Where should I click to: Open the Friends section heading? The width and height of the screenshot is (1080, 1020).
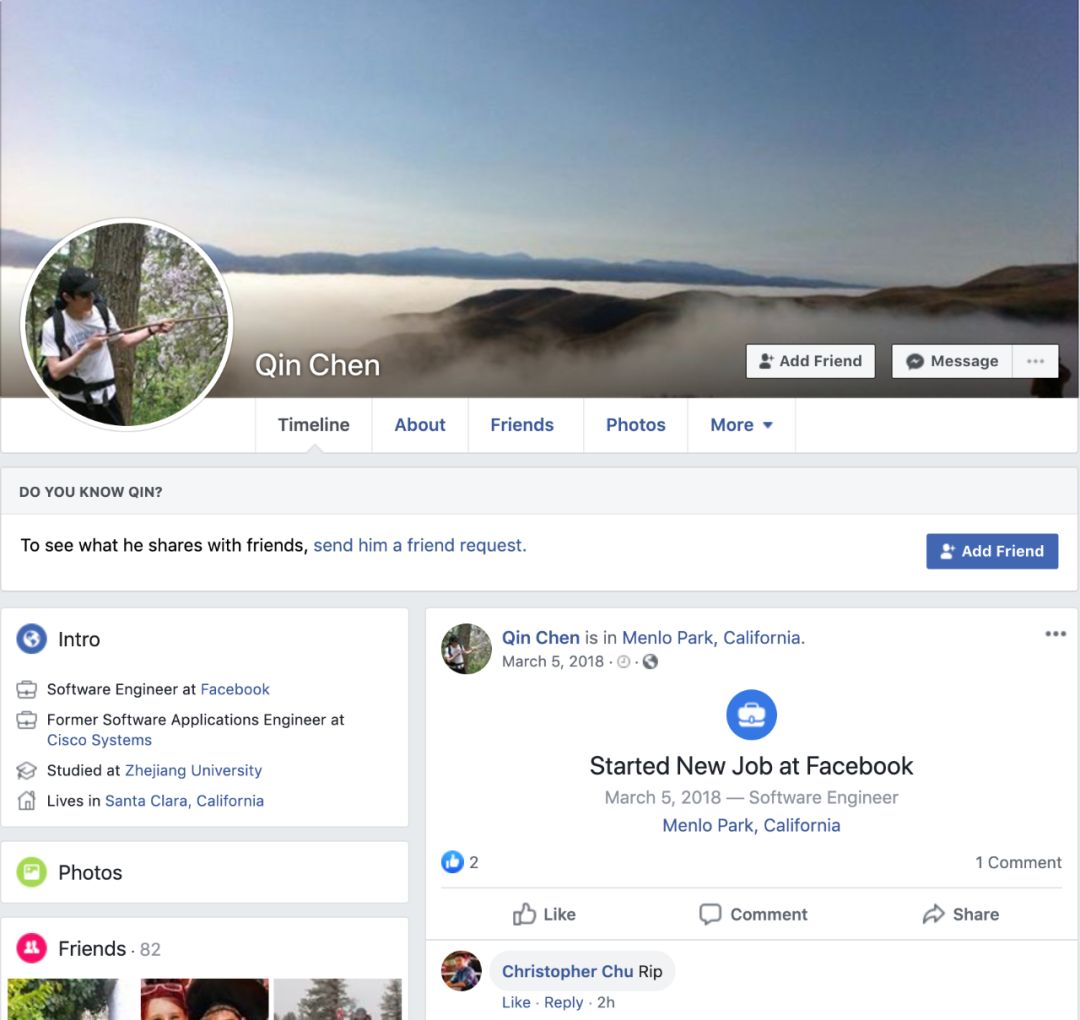pyautogui.click(x=92, y=948)
